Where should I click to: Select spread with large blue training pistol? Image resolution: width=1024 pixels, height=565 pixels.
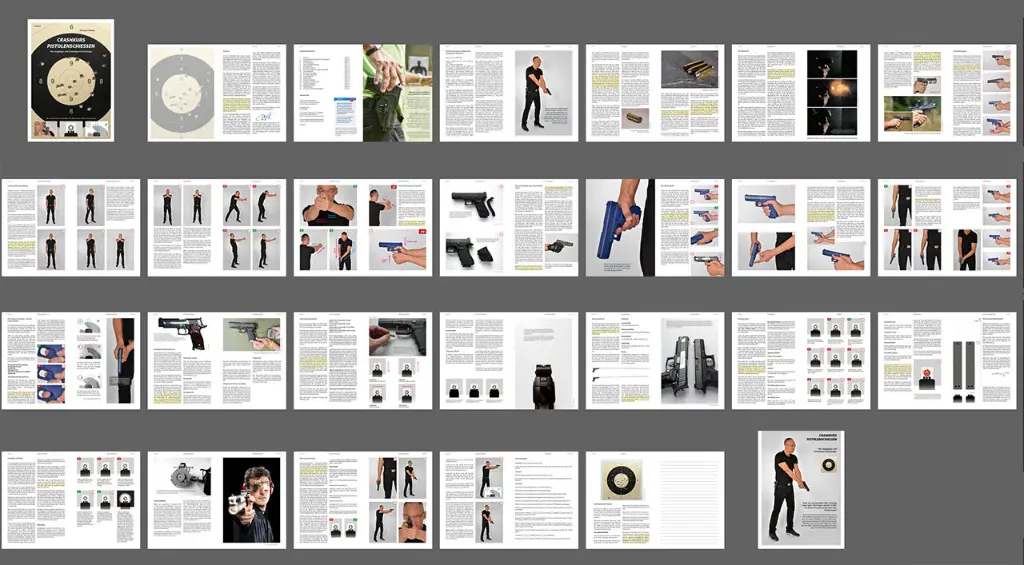(x=655, y=227)
